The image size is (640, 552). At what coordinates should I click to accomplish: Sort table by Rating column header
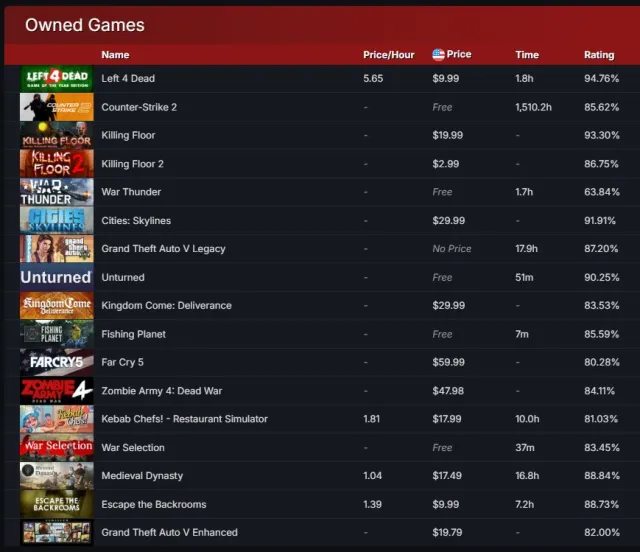(x=599, y=55)
